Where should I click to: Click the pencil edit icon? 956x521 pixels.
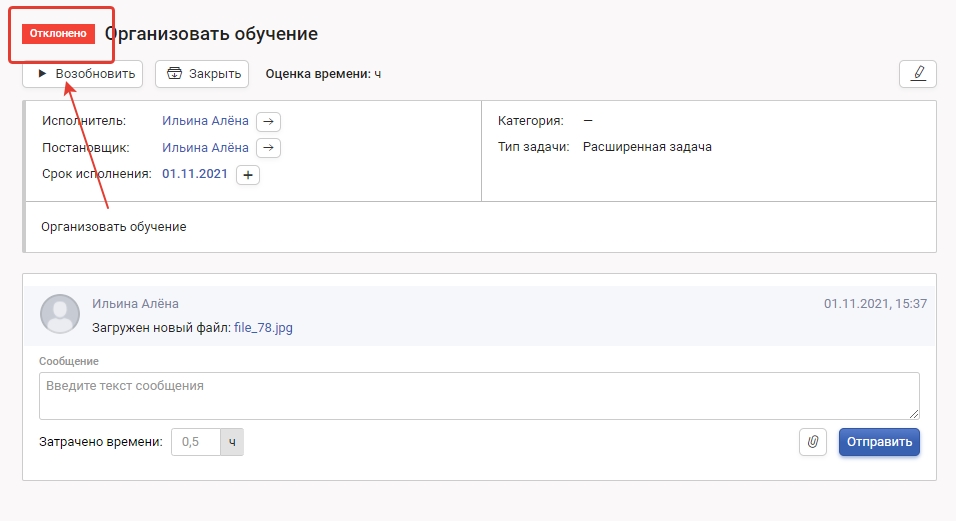pos(917,74)
